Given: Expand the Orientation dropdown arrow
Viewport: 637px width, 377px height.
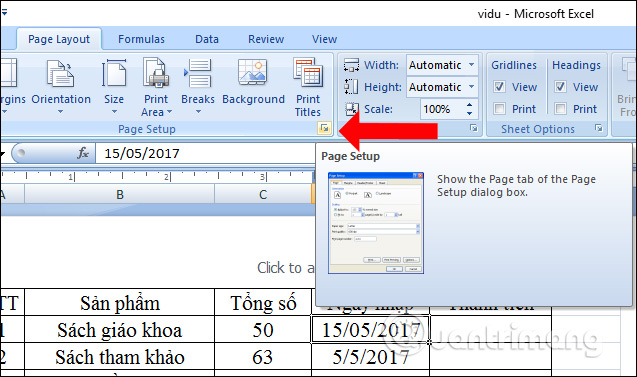Looking at the screenshot, I should [x=61, y=112].
